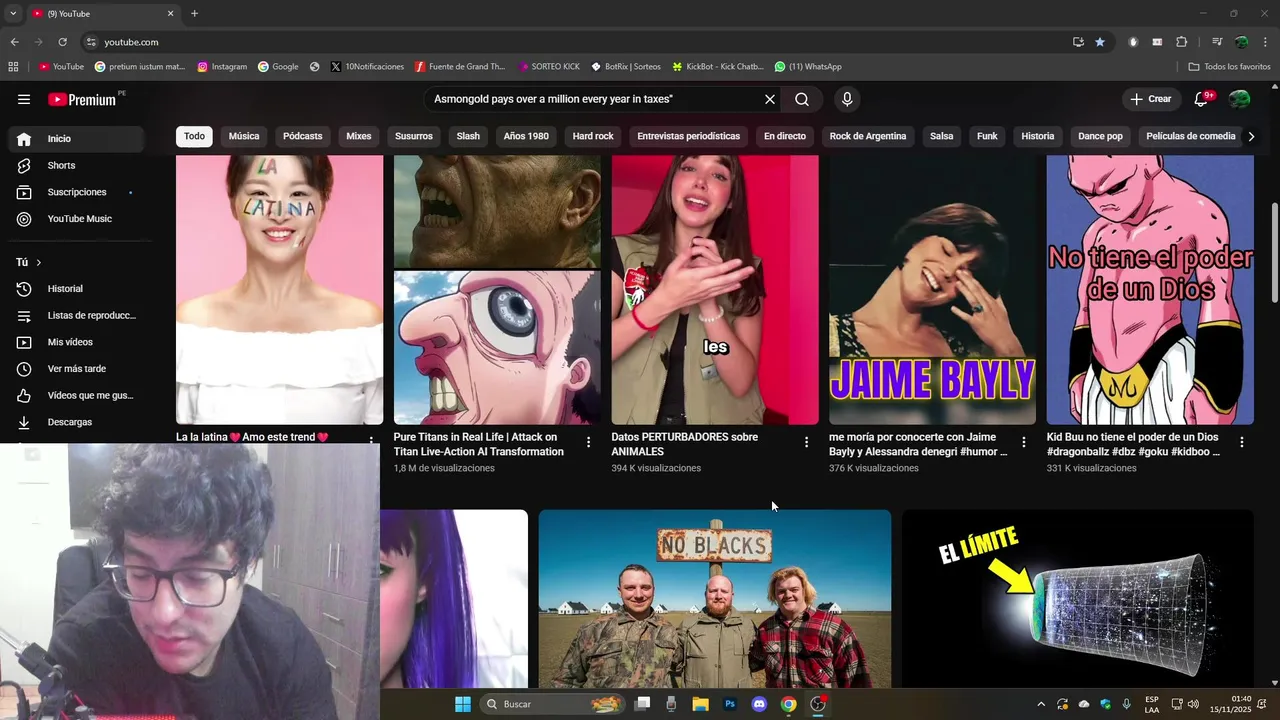Viewport: 1280px width, 720px height.
Task: Click in the YouTube search field
Action: point(590,99)
